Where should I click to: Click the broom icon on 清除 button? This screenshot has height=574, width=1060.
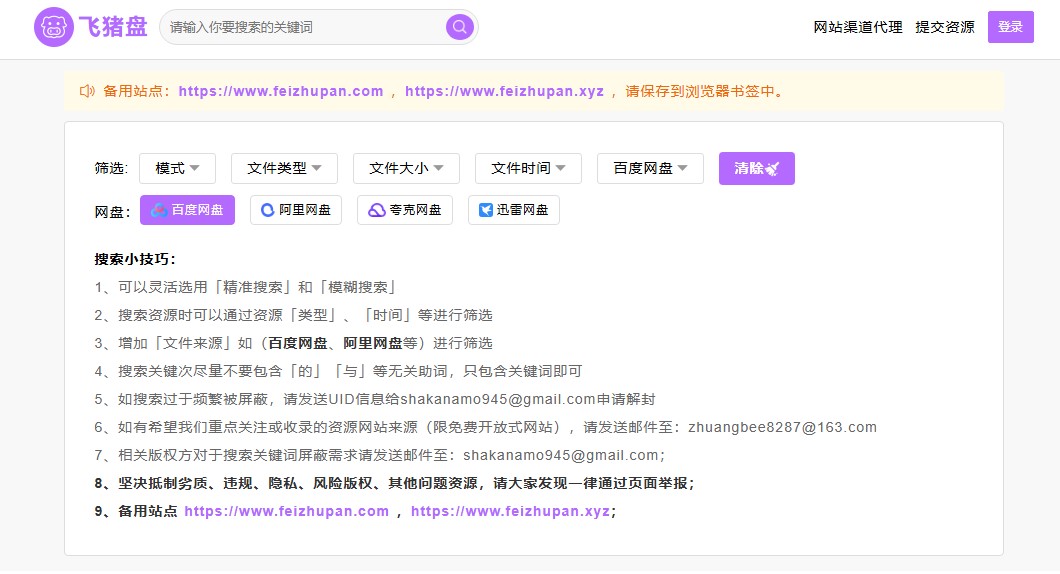coord(772,168)
